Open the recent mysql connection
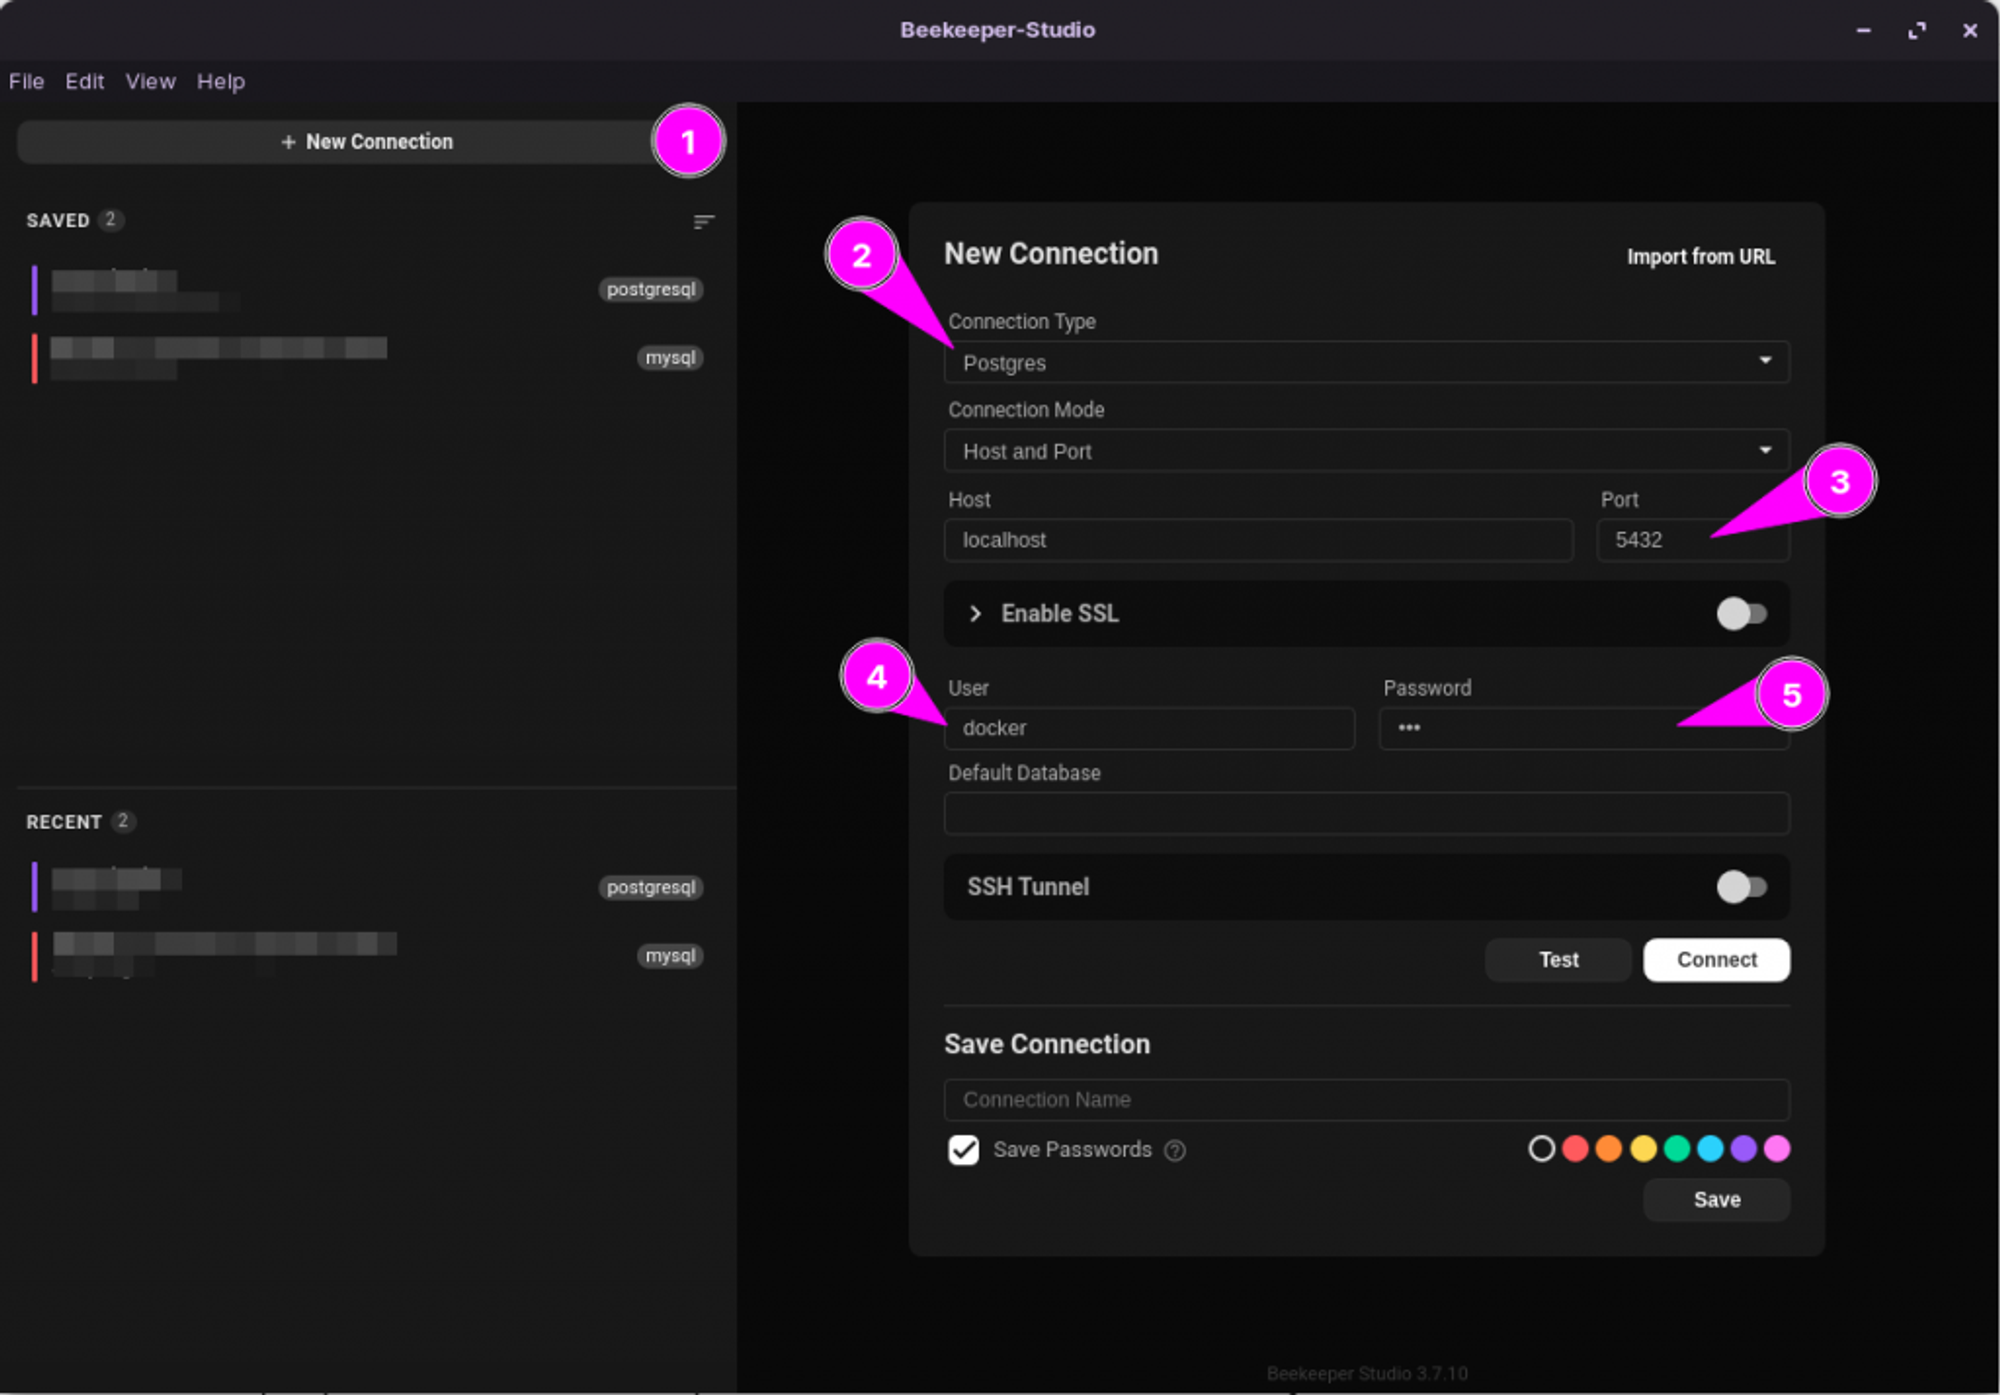This screenshot has height=1395, width=2000. [x=366, y=956]
